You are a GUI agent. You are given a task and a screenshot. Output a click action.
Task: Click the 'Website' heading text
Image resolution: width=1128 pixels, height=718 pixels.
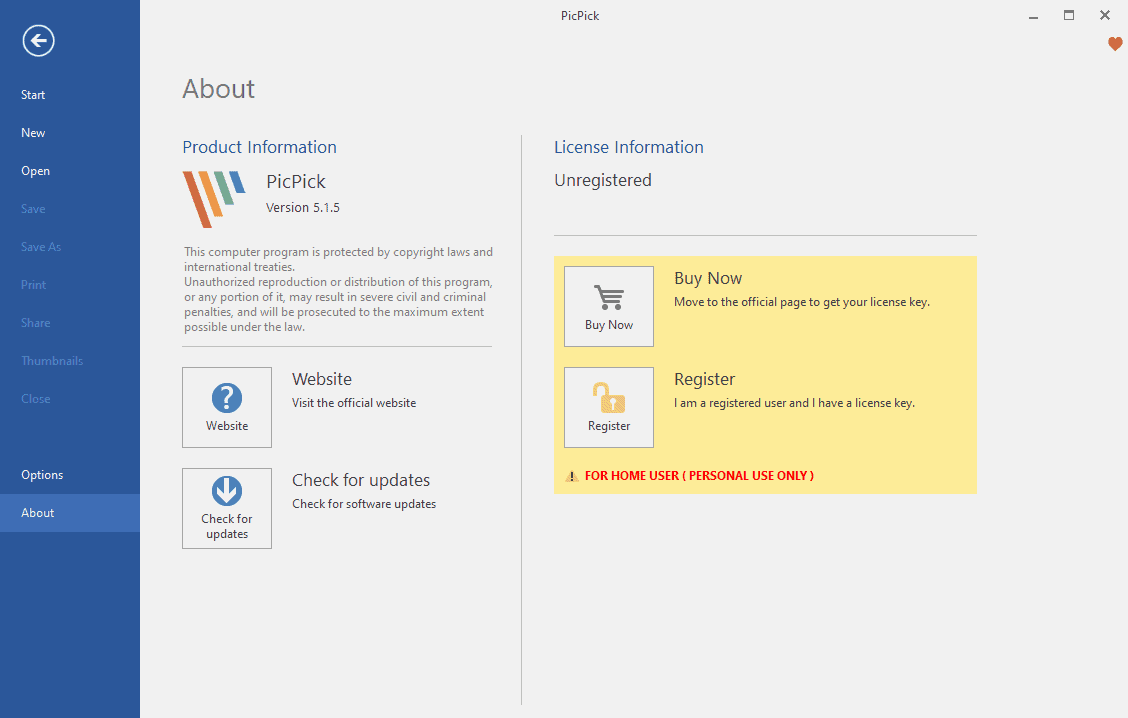pyautogui.click(x=322, y=379)
